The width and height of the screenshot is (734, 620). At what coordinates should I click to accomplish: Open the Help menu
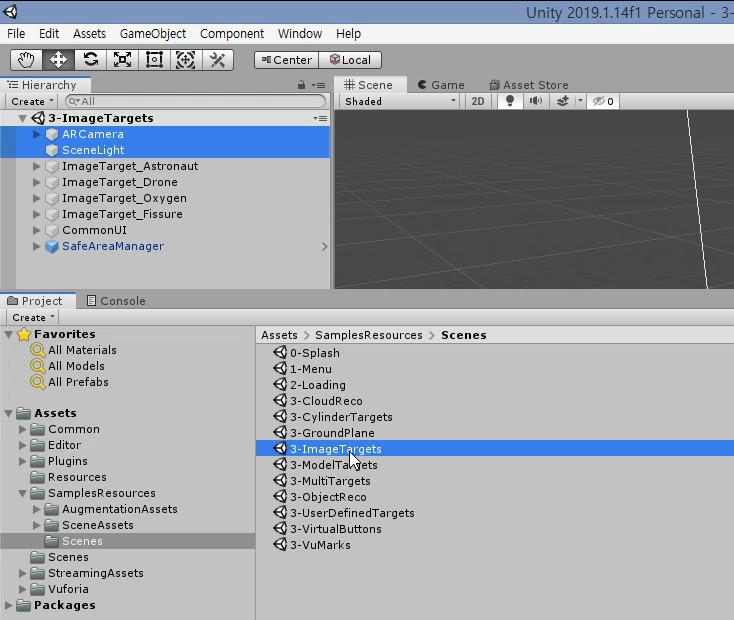pos(348,34)
